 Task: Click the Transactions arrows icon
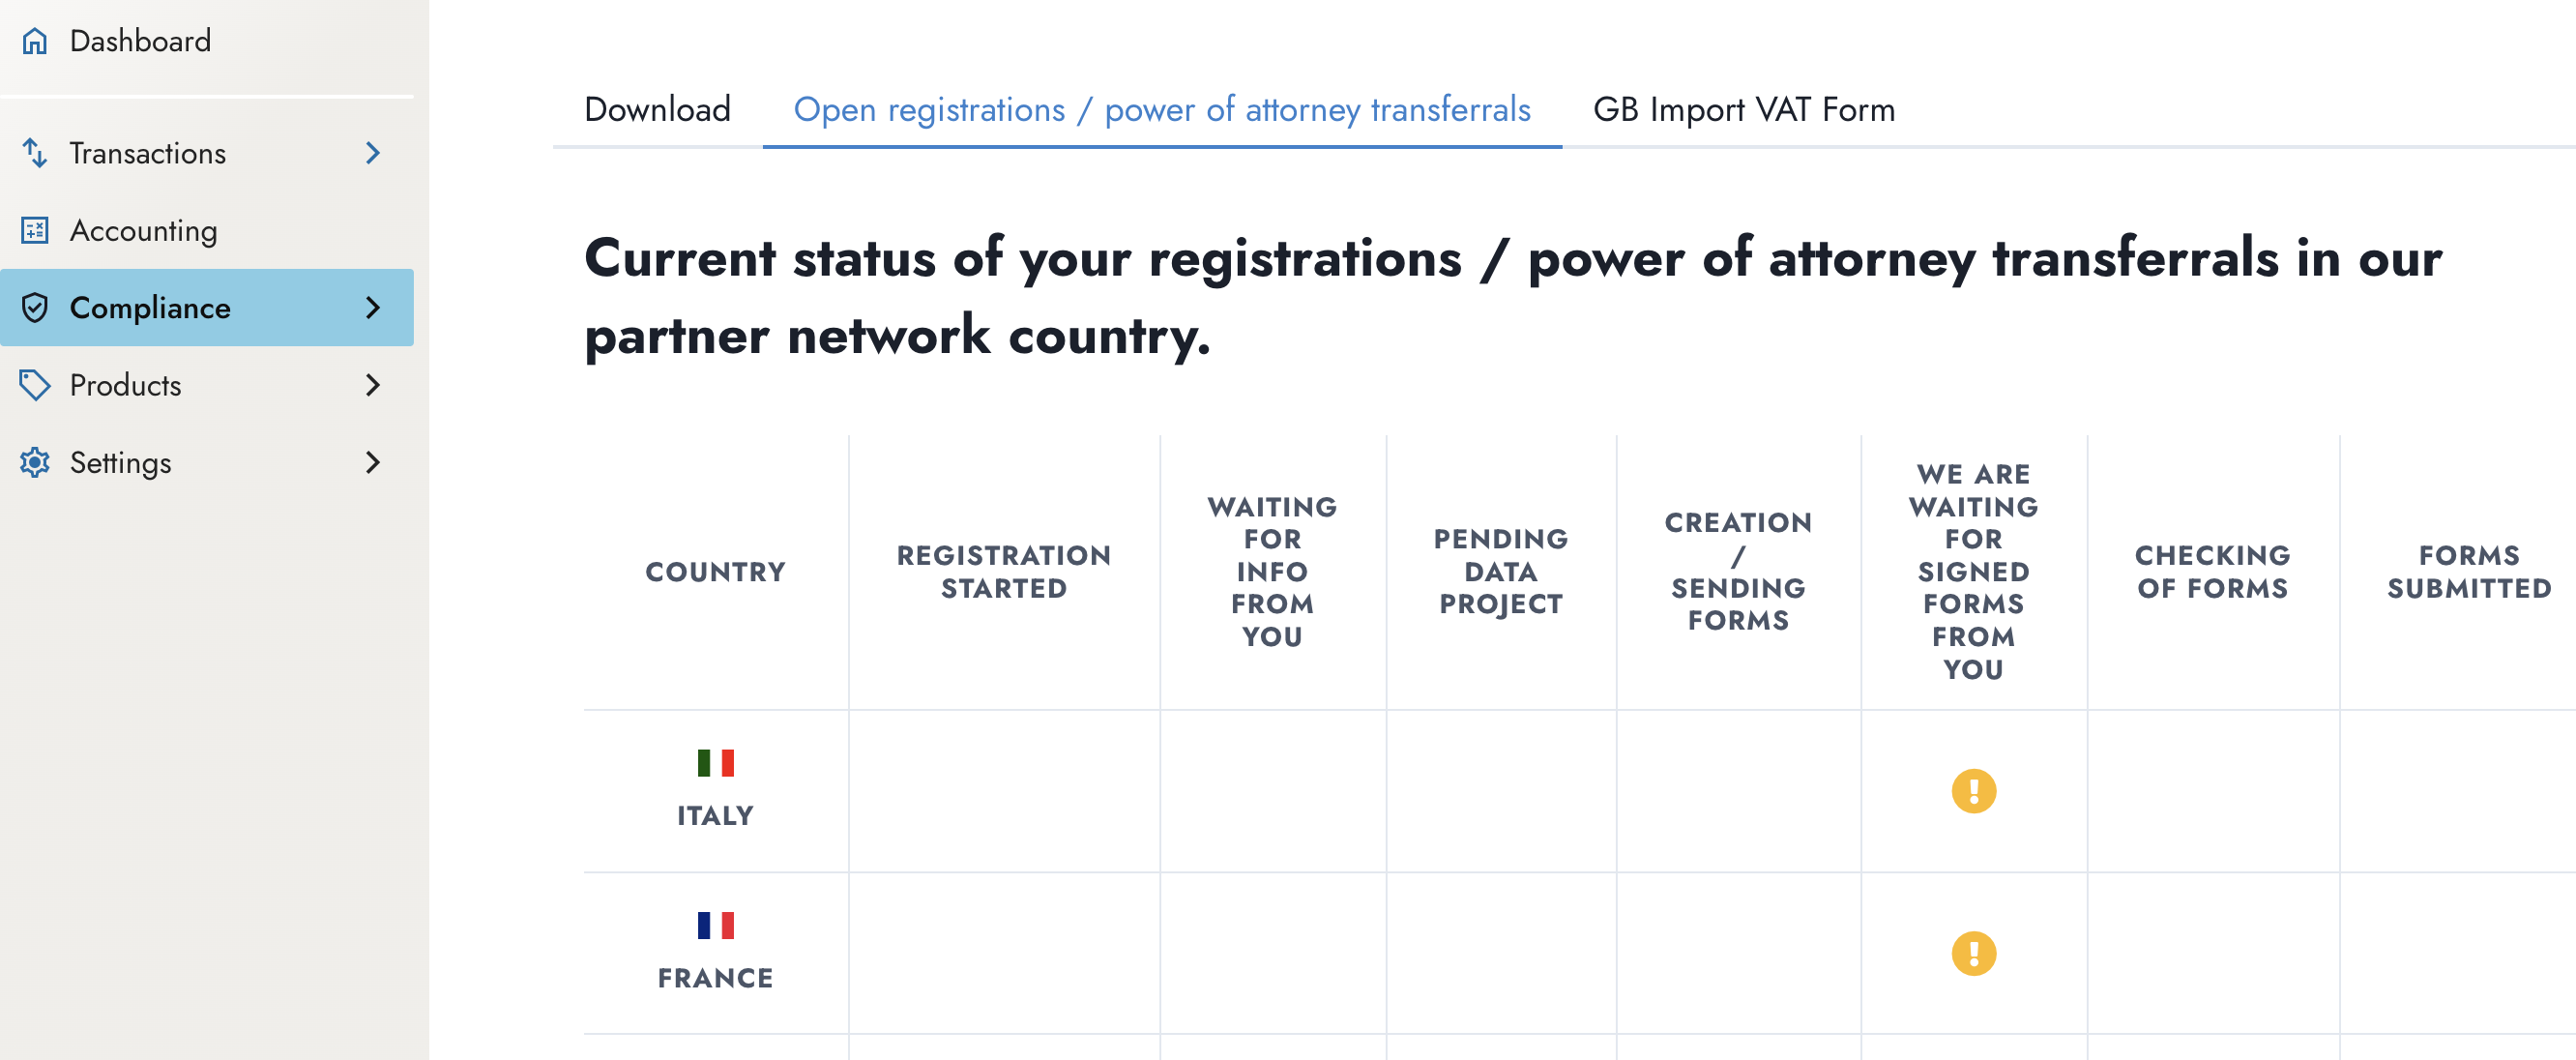35,153
